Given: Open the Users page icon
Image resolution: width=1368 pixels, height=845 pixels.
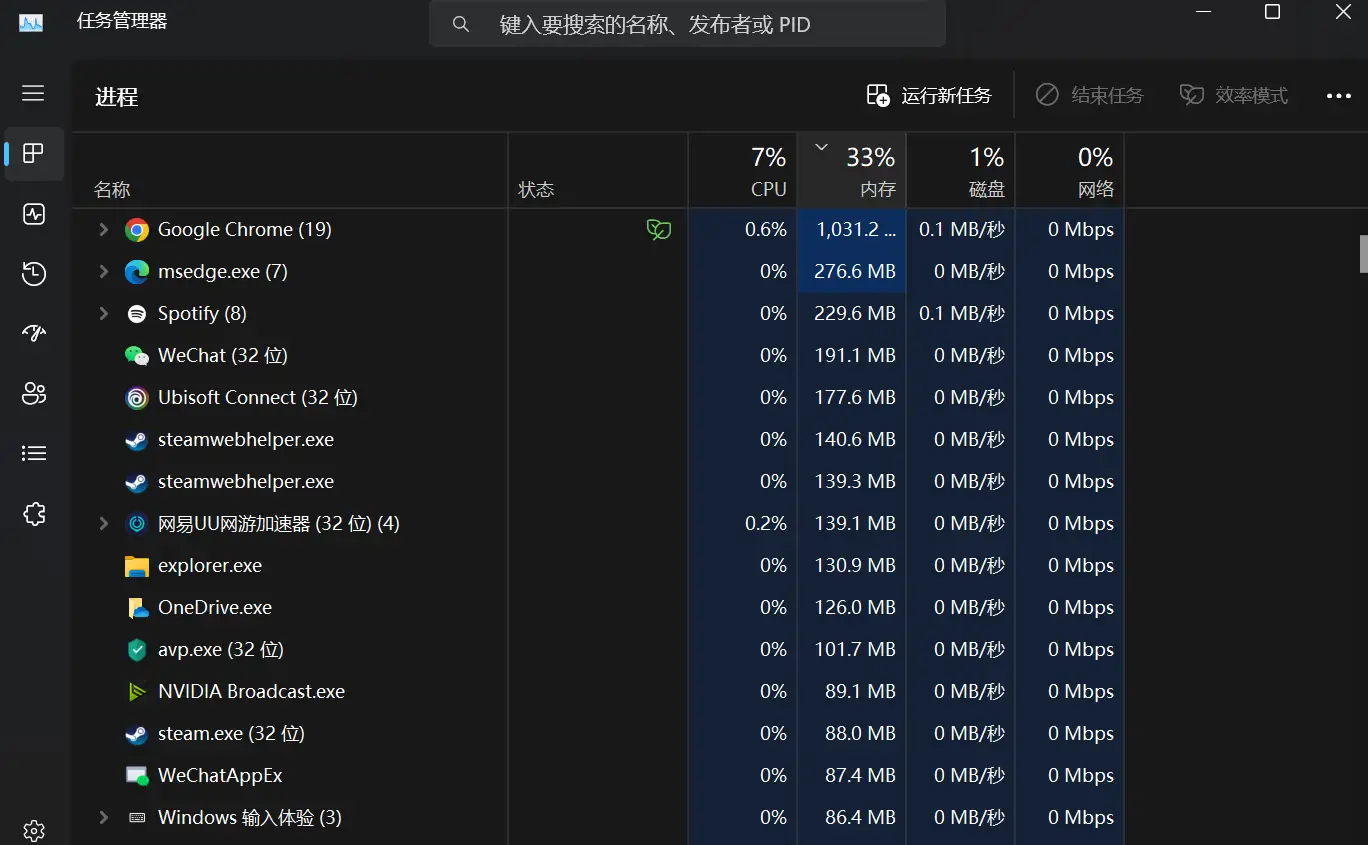Looking at the screenshot, I should click(34, 394).
